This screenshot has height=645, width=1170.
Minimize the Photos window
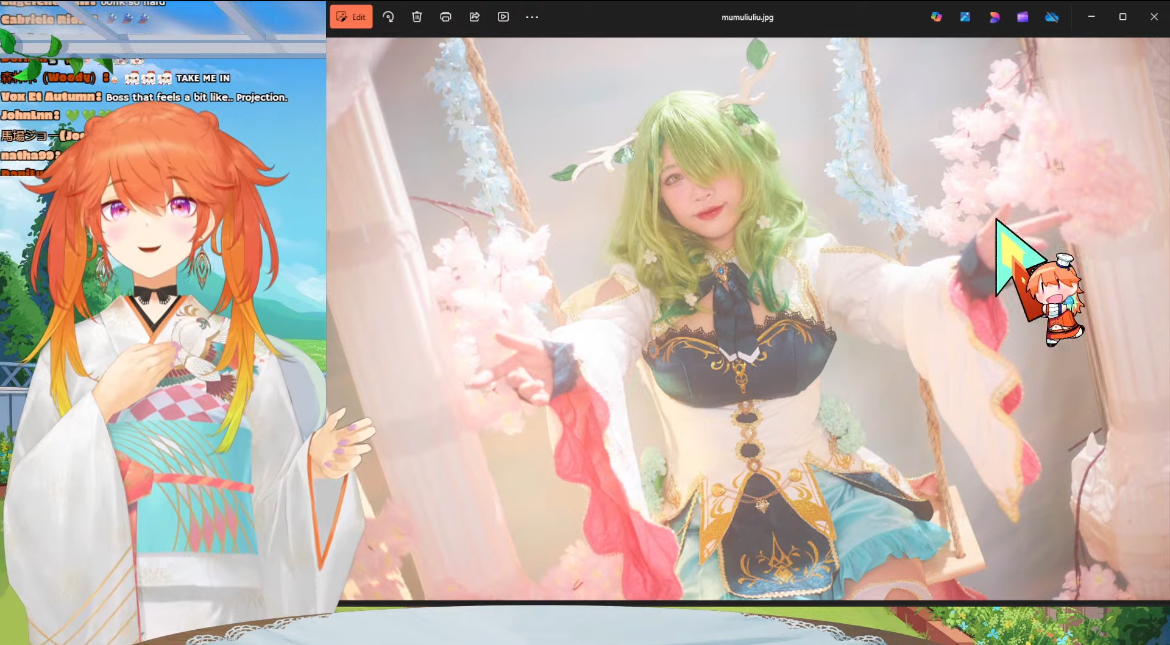pyautogui.click(x=1091, y=16)
